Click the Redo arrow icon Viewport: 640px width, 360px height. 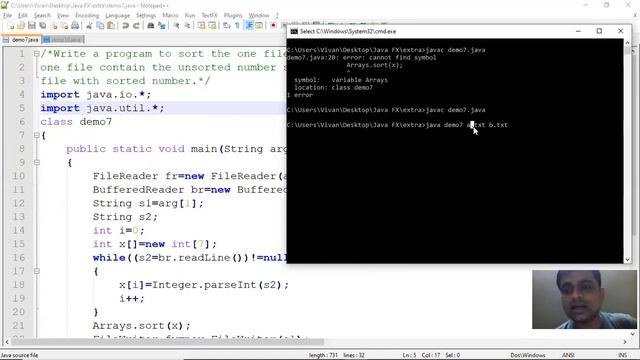point(136,26)
